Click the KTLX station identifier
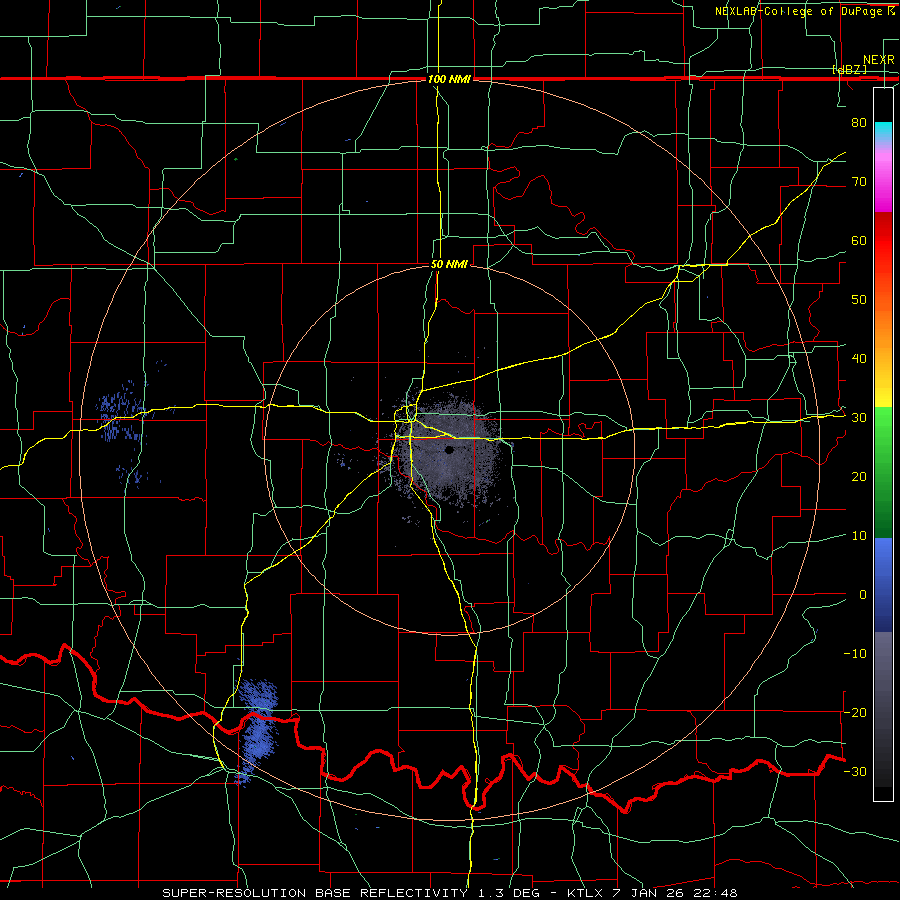 point(587,893)
